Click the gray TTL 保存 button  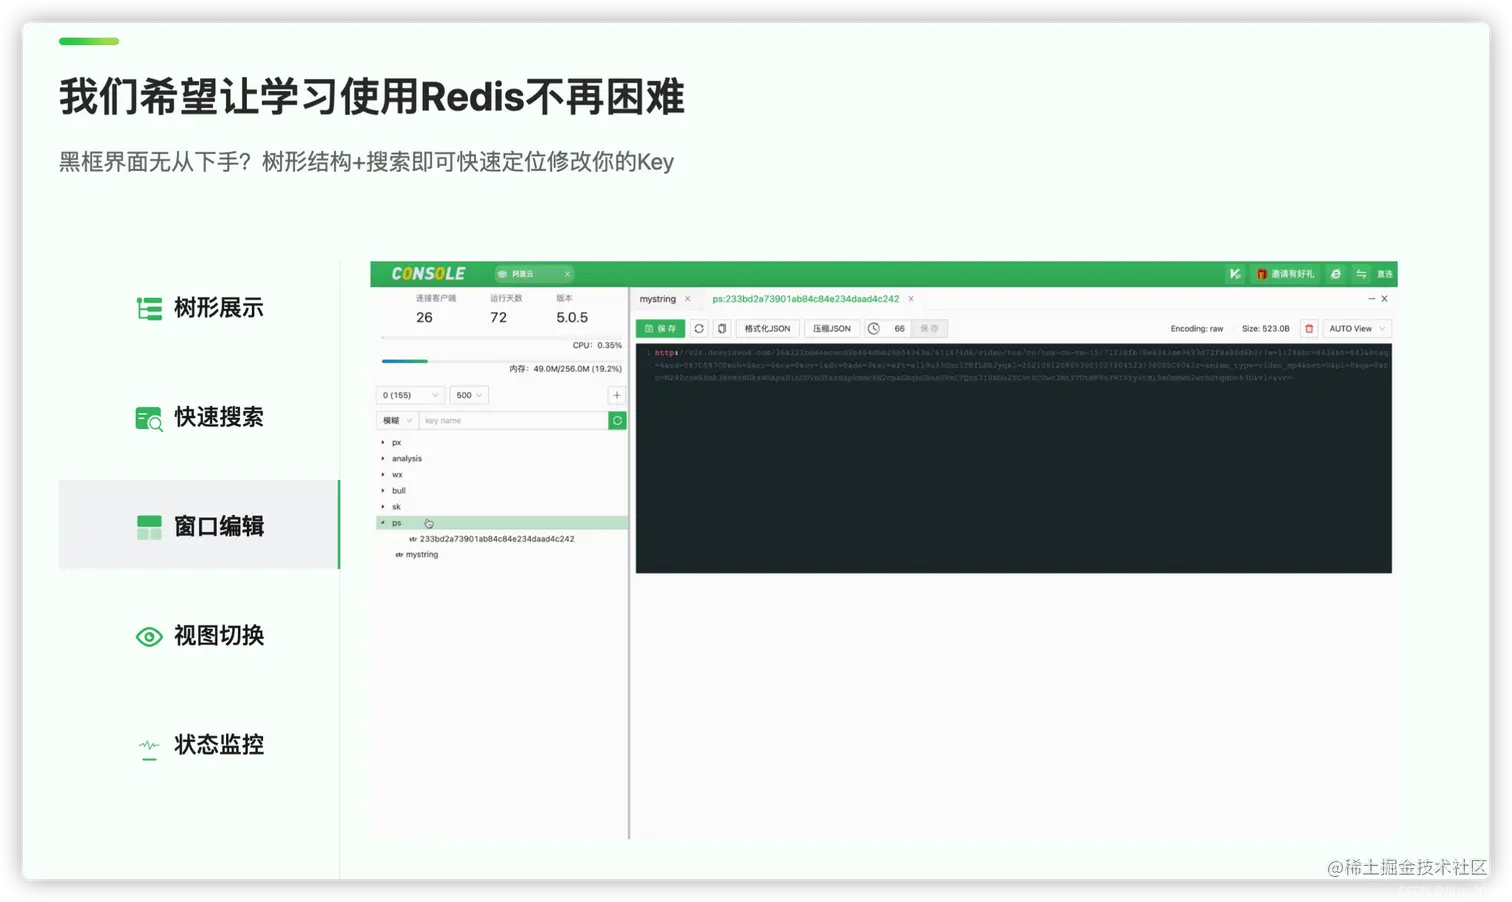pos(930,329)
